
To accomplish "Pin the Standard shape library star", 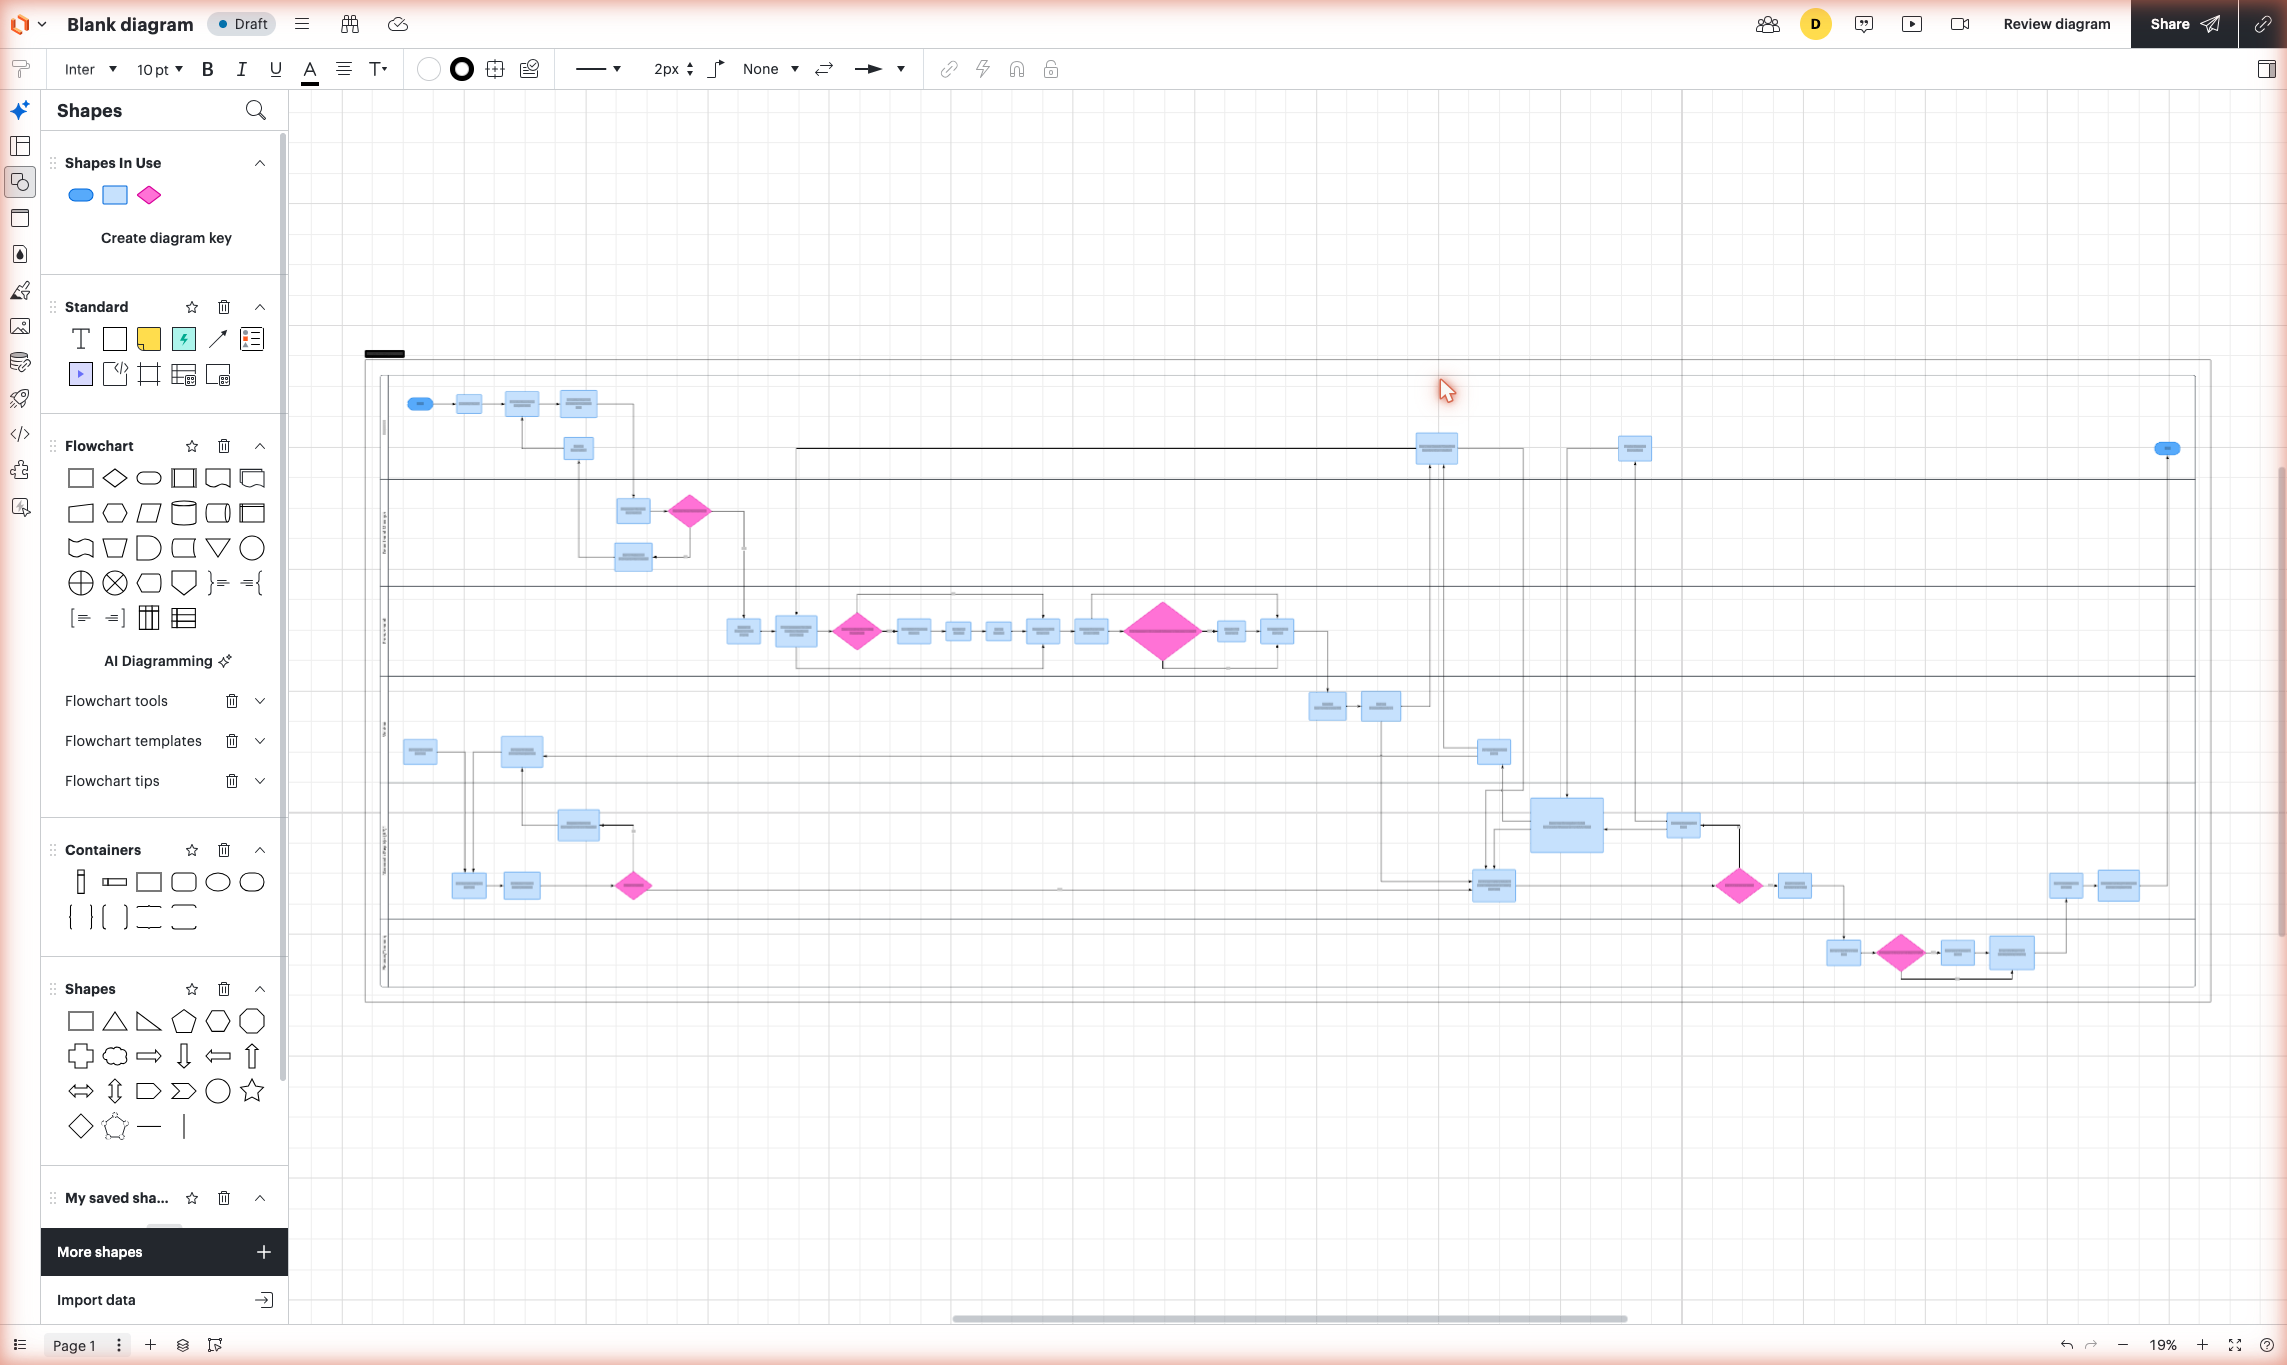I will 192,307.
